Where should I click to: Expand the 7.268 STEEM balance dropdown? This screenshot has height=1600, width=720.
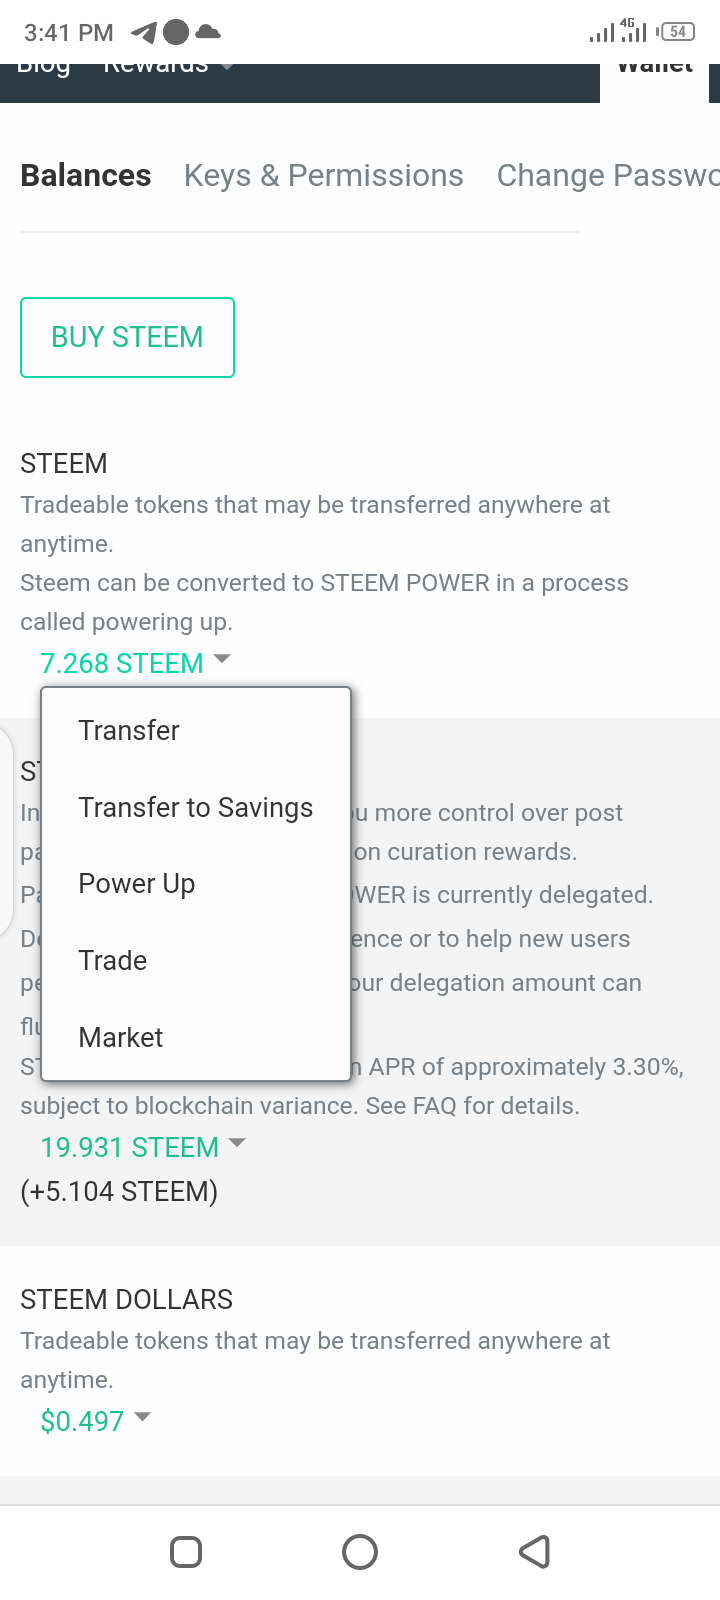pyautogui.click(x=135, y=663)
